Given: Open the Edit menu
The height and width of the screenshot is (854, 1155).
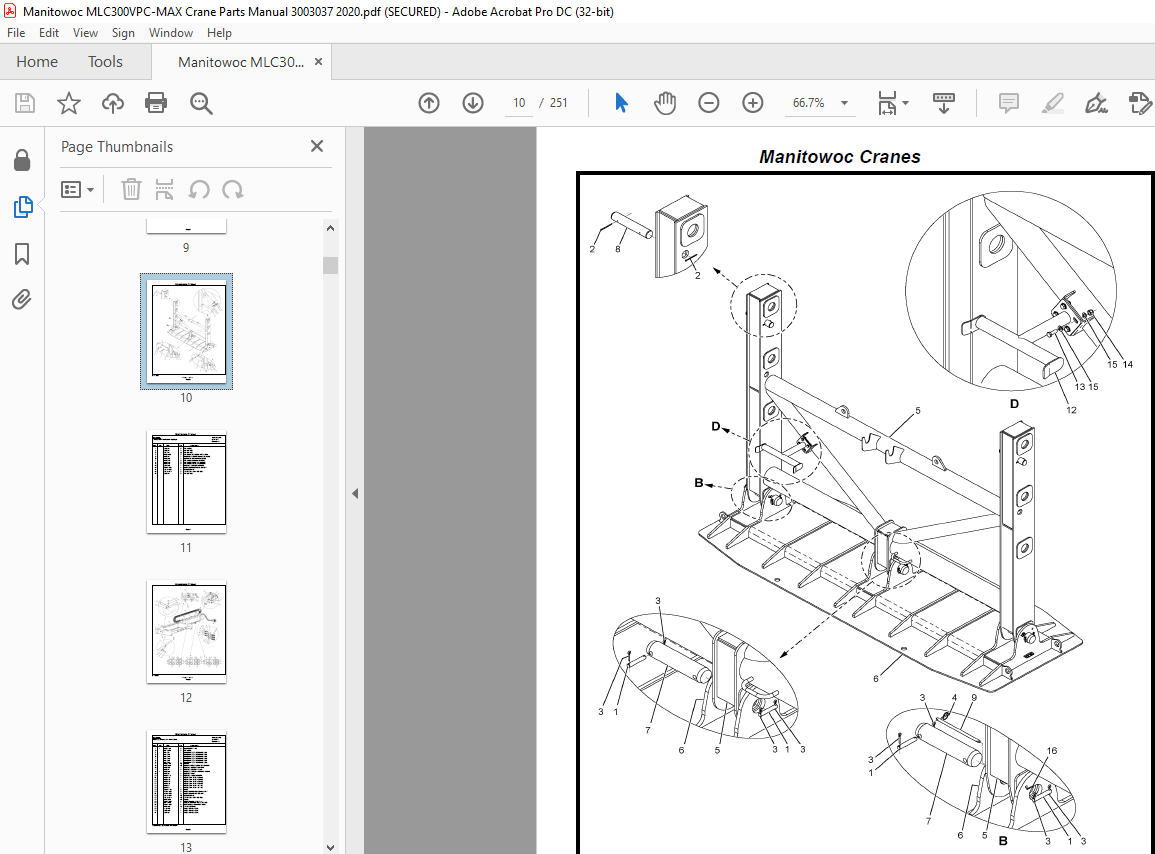Looking at the screenshot, I should (49, 33).
